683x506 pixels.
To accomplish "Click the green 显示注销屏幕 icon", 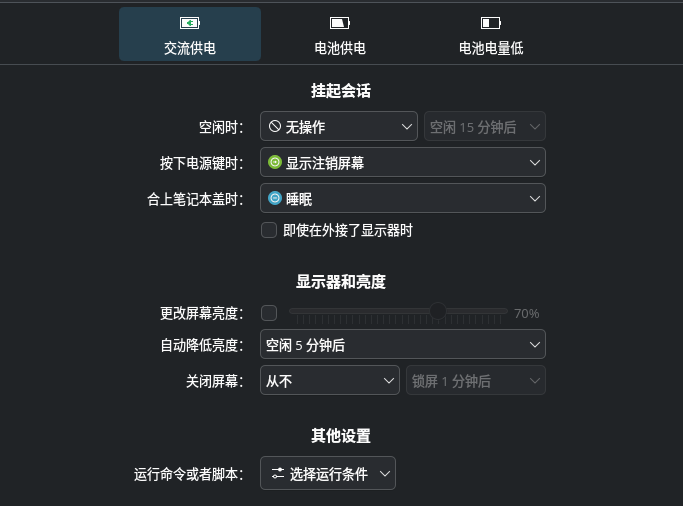I will pos(275,162).
